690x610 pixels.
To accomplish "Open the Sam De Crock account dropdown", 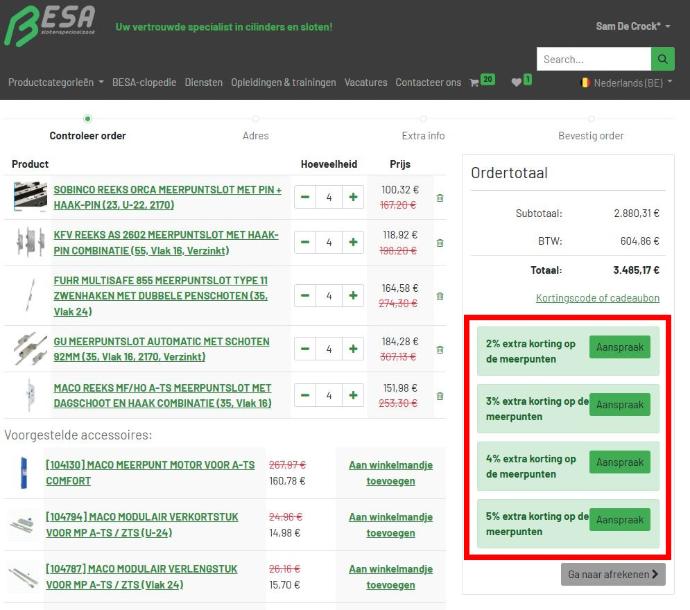I will (x=634, y=26).
